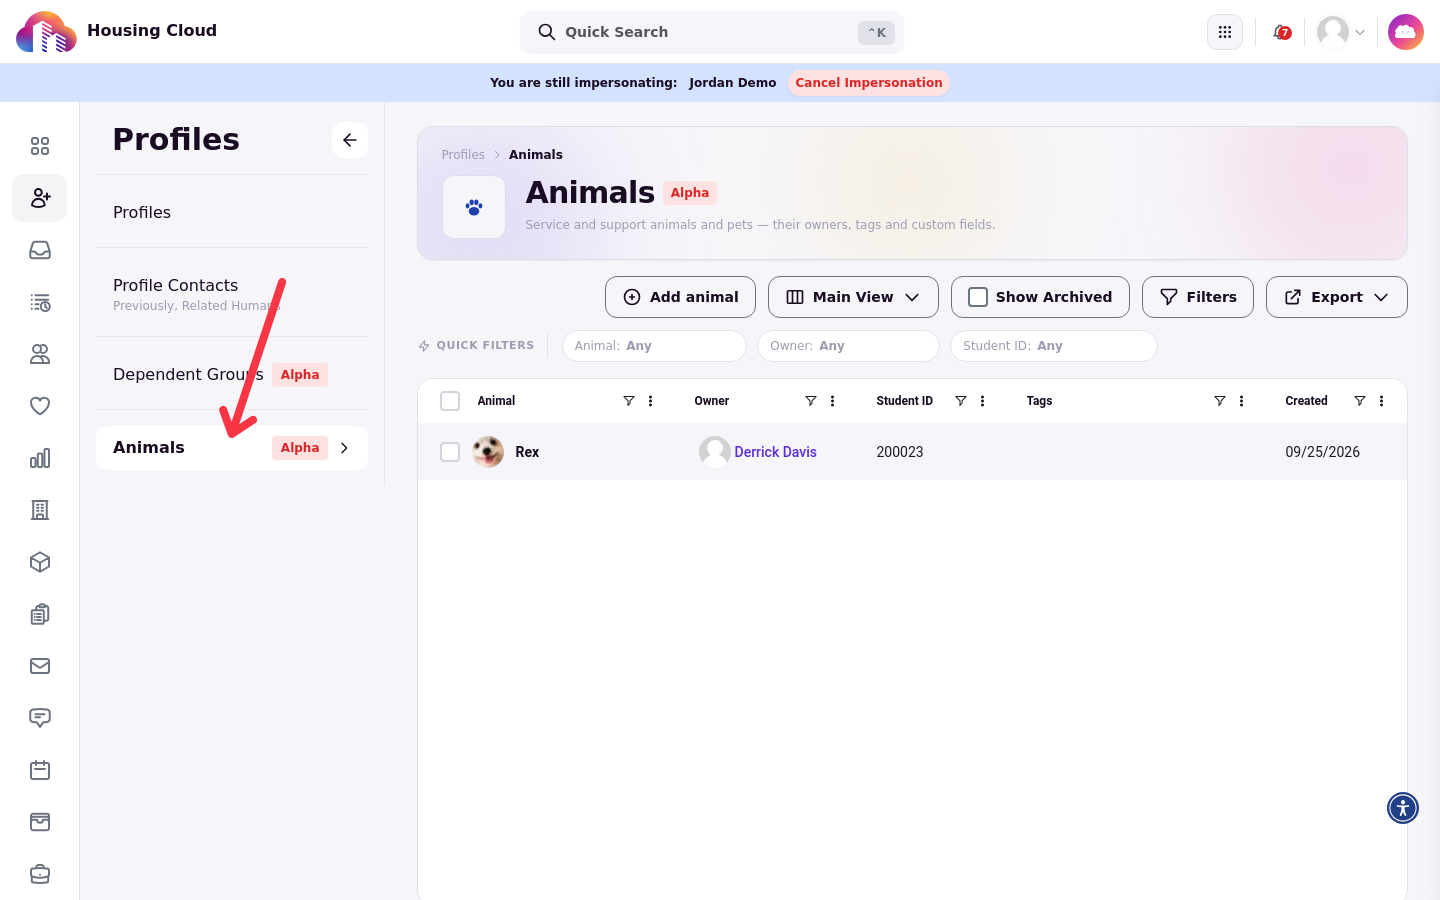Open the accessibility options icon

(1403, 808)
